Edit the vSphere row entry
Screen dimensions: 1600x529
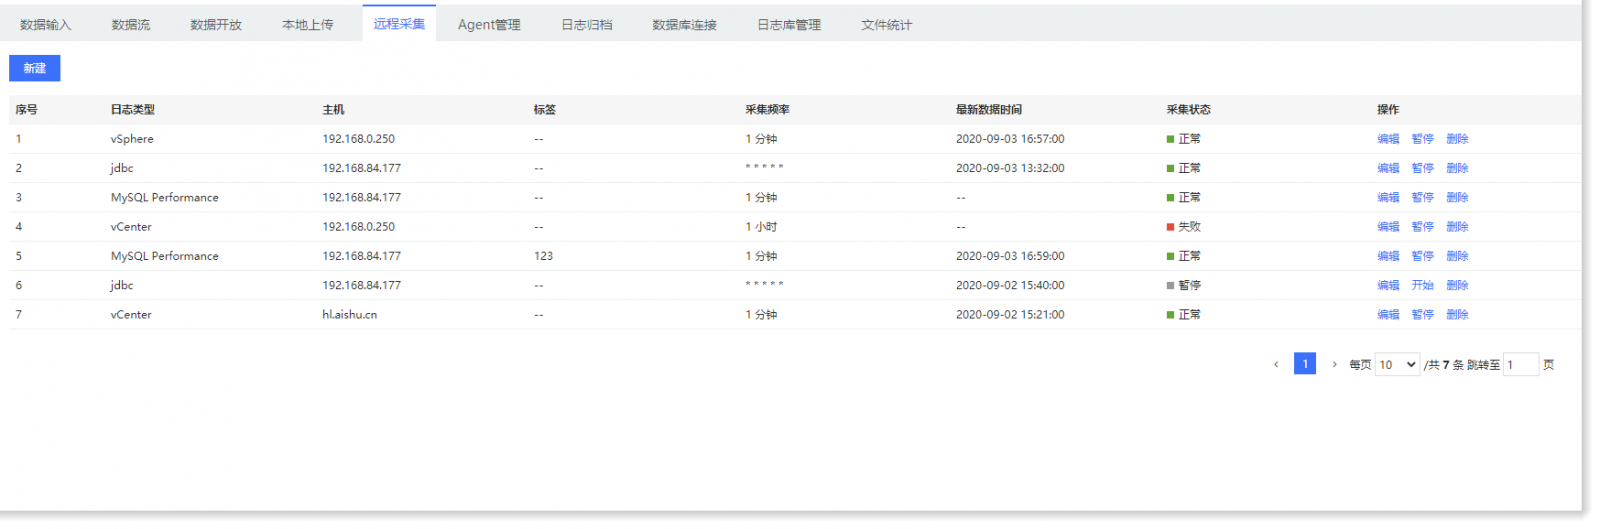click(x=1388, y=139)
